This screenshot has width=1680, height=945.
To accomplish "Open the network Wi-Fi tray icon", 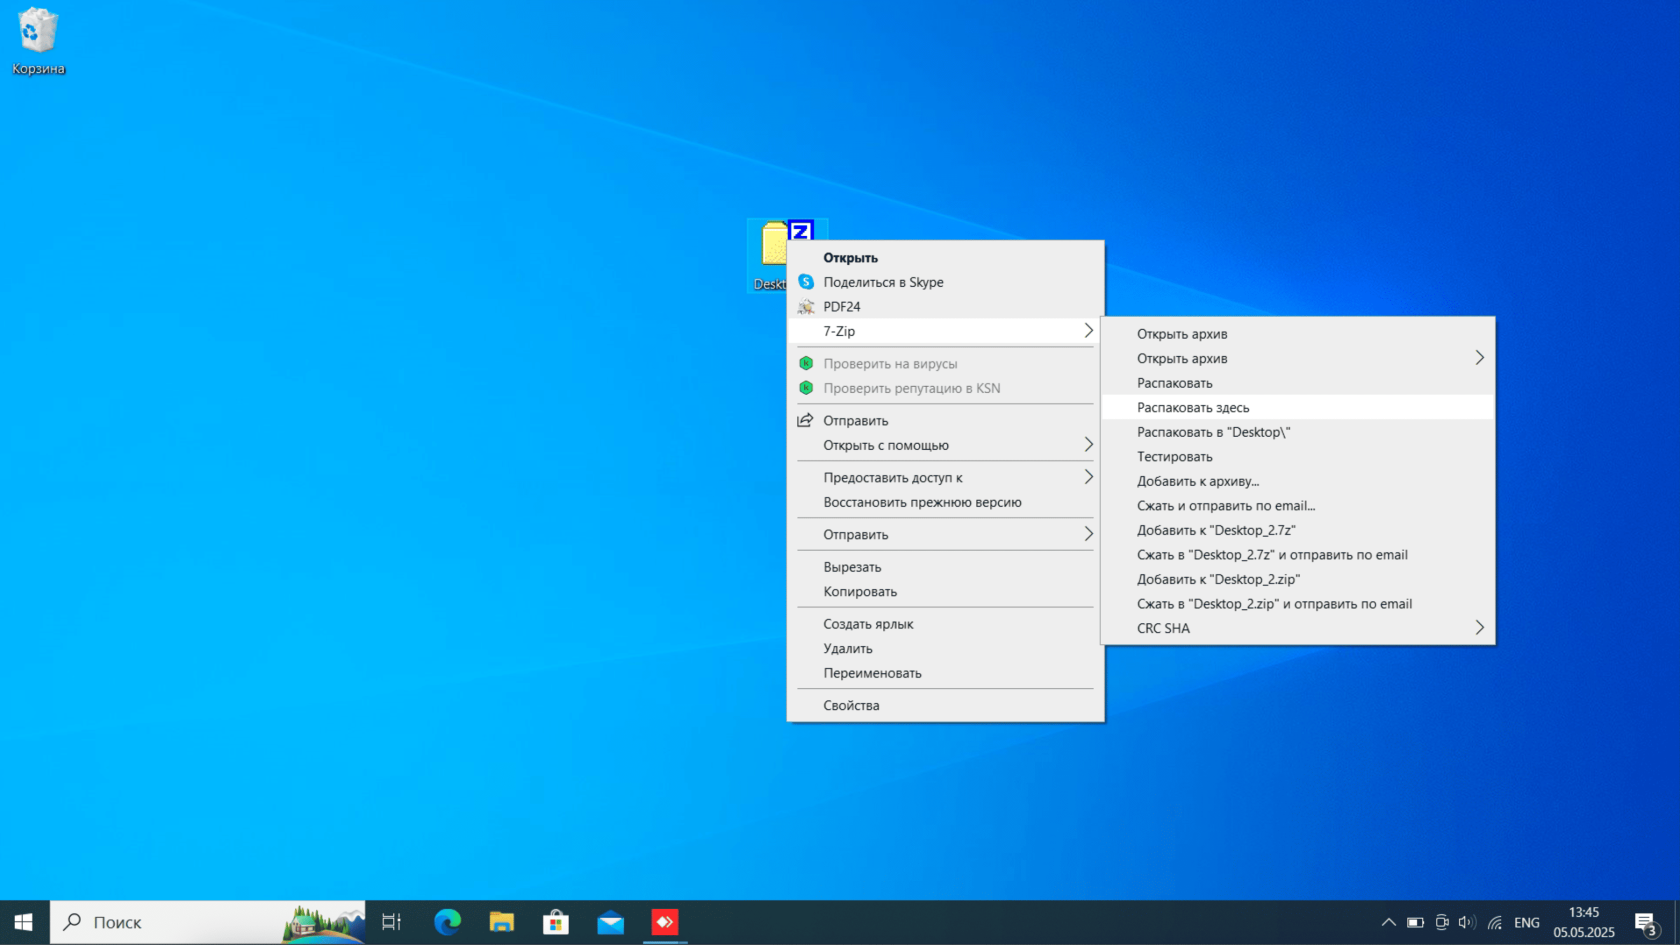I will click(1494, 922).
